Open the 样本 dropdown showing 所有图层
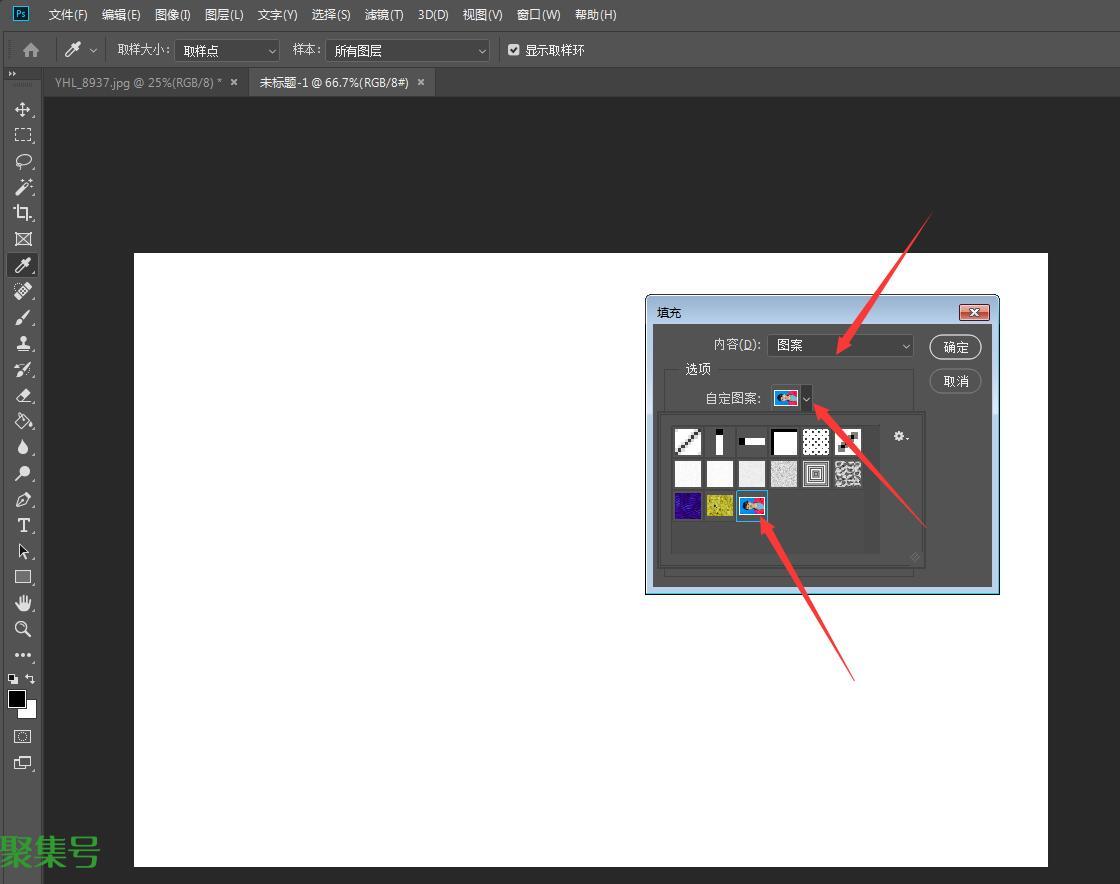 pos(408,50)
